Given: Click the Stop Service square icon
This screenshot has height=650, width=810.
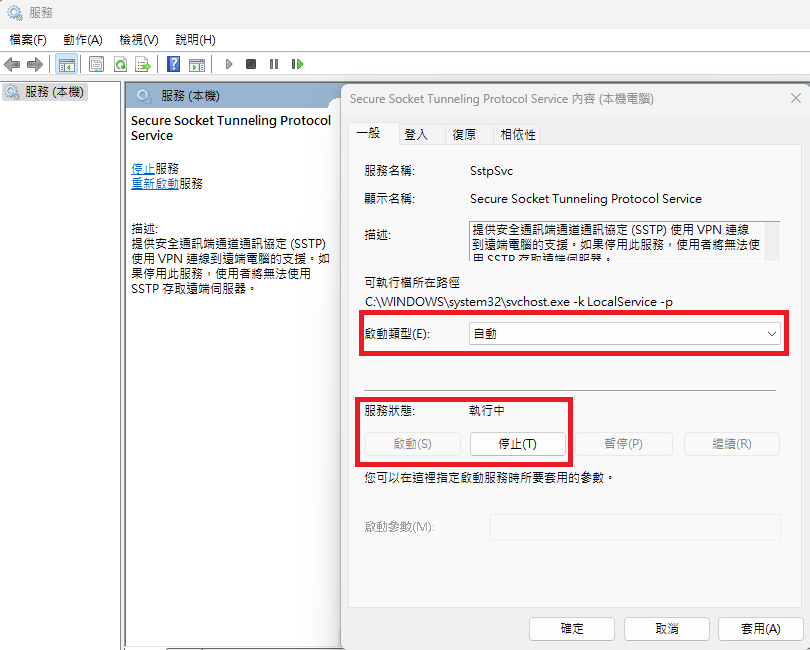Looking at the screenshot, I should 251,65.
